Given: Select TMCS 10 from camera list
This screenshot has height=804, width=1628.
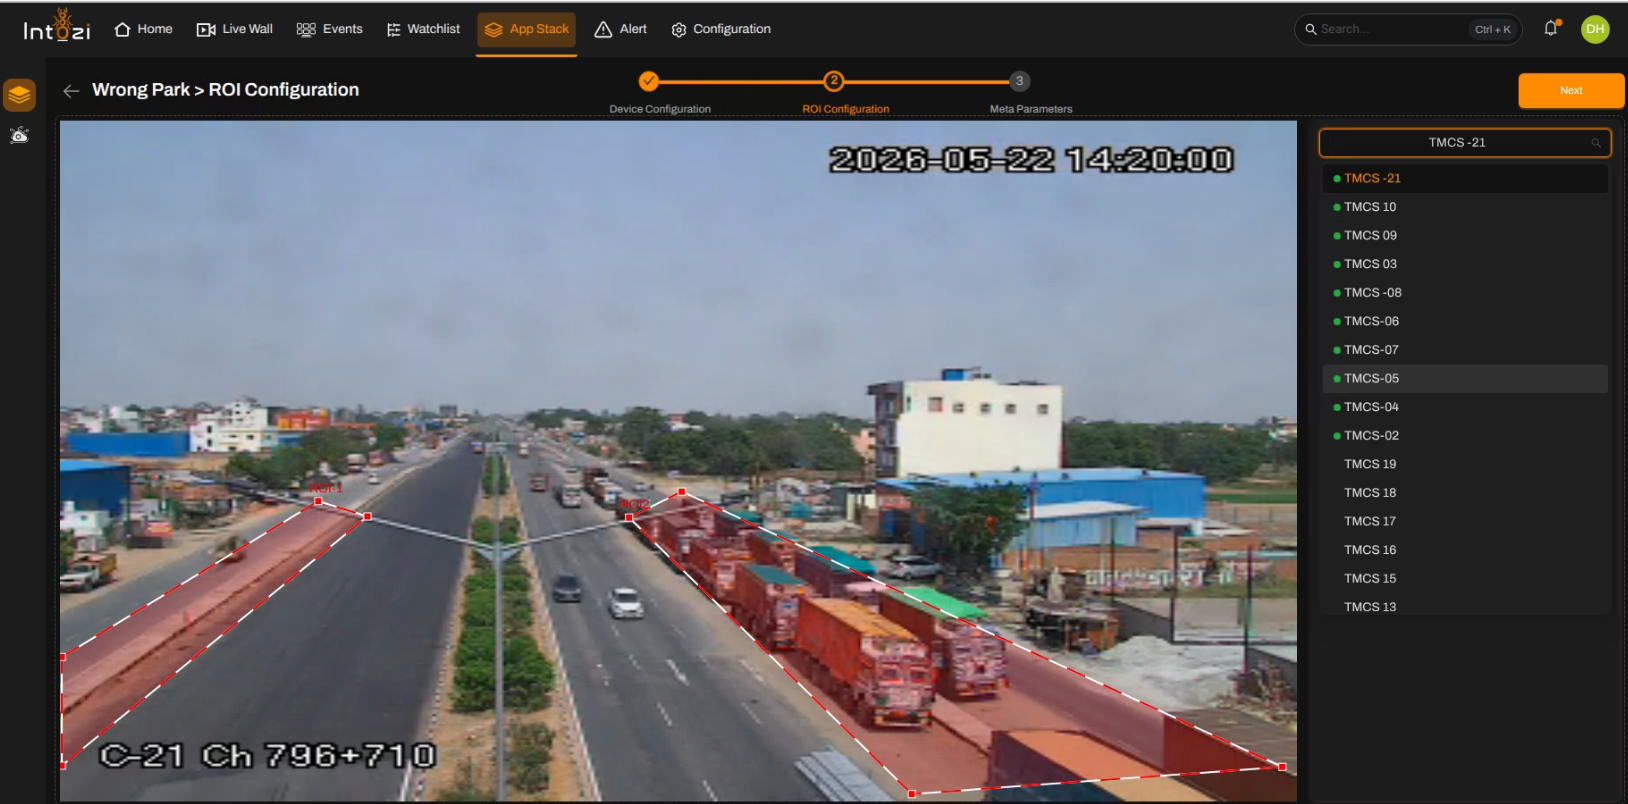Looking at the screenshot, I should tap(1465, 207).
